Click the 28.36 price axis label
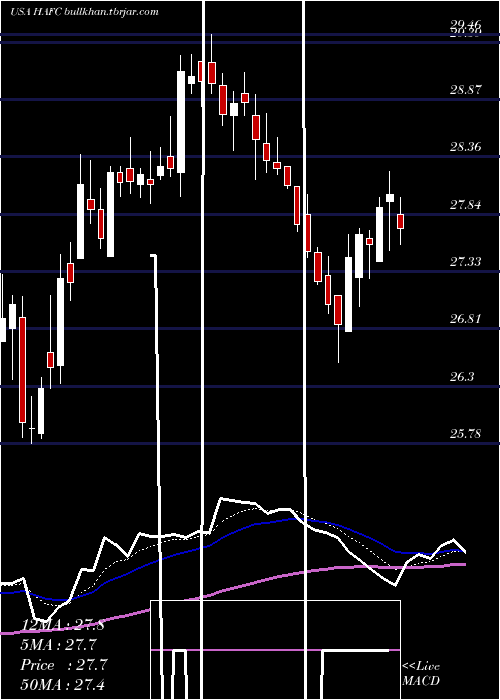 point(466,147)
